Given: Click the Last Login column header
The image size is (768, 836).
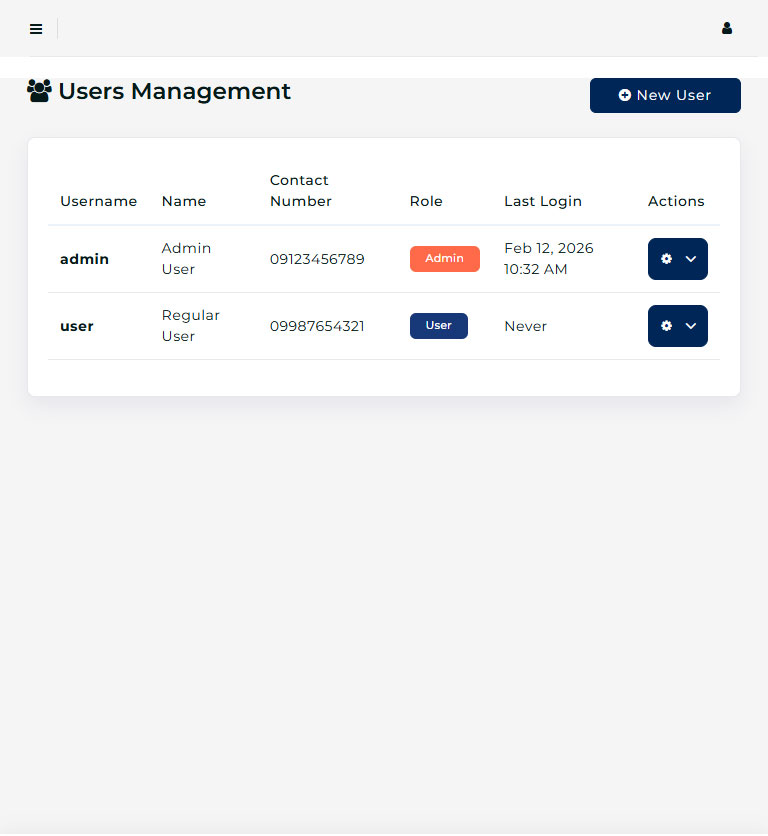Looking at the screenshot, I should (x=542, y=201).
